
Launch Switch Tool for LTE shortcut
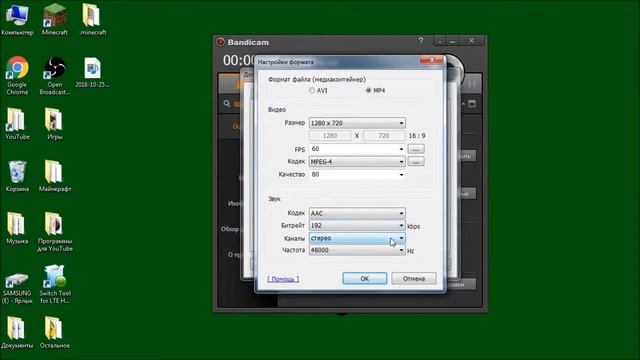[55, 284]
